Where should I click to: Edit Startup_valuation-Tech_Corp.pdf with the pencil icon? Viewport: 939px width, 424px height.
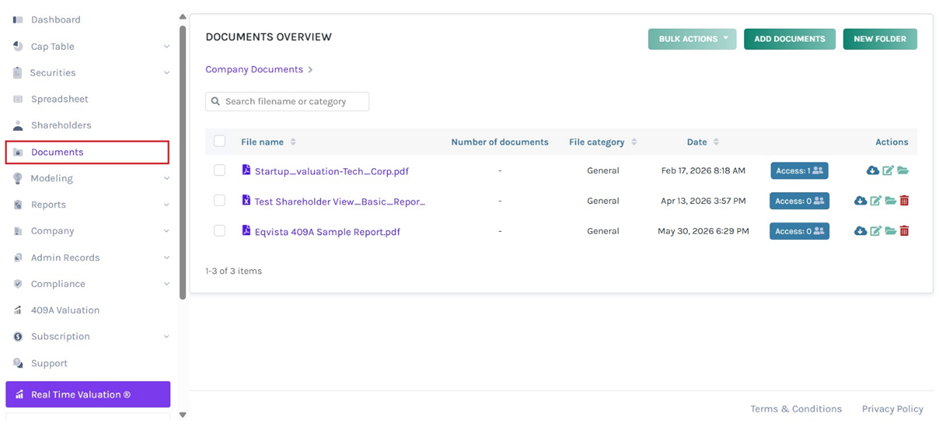[x=888, y=171]
